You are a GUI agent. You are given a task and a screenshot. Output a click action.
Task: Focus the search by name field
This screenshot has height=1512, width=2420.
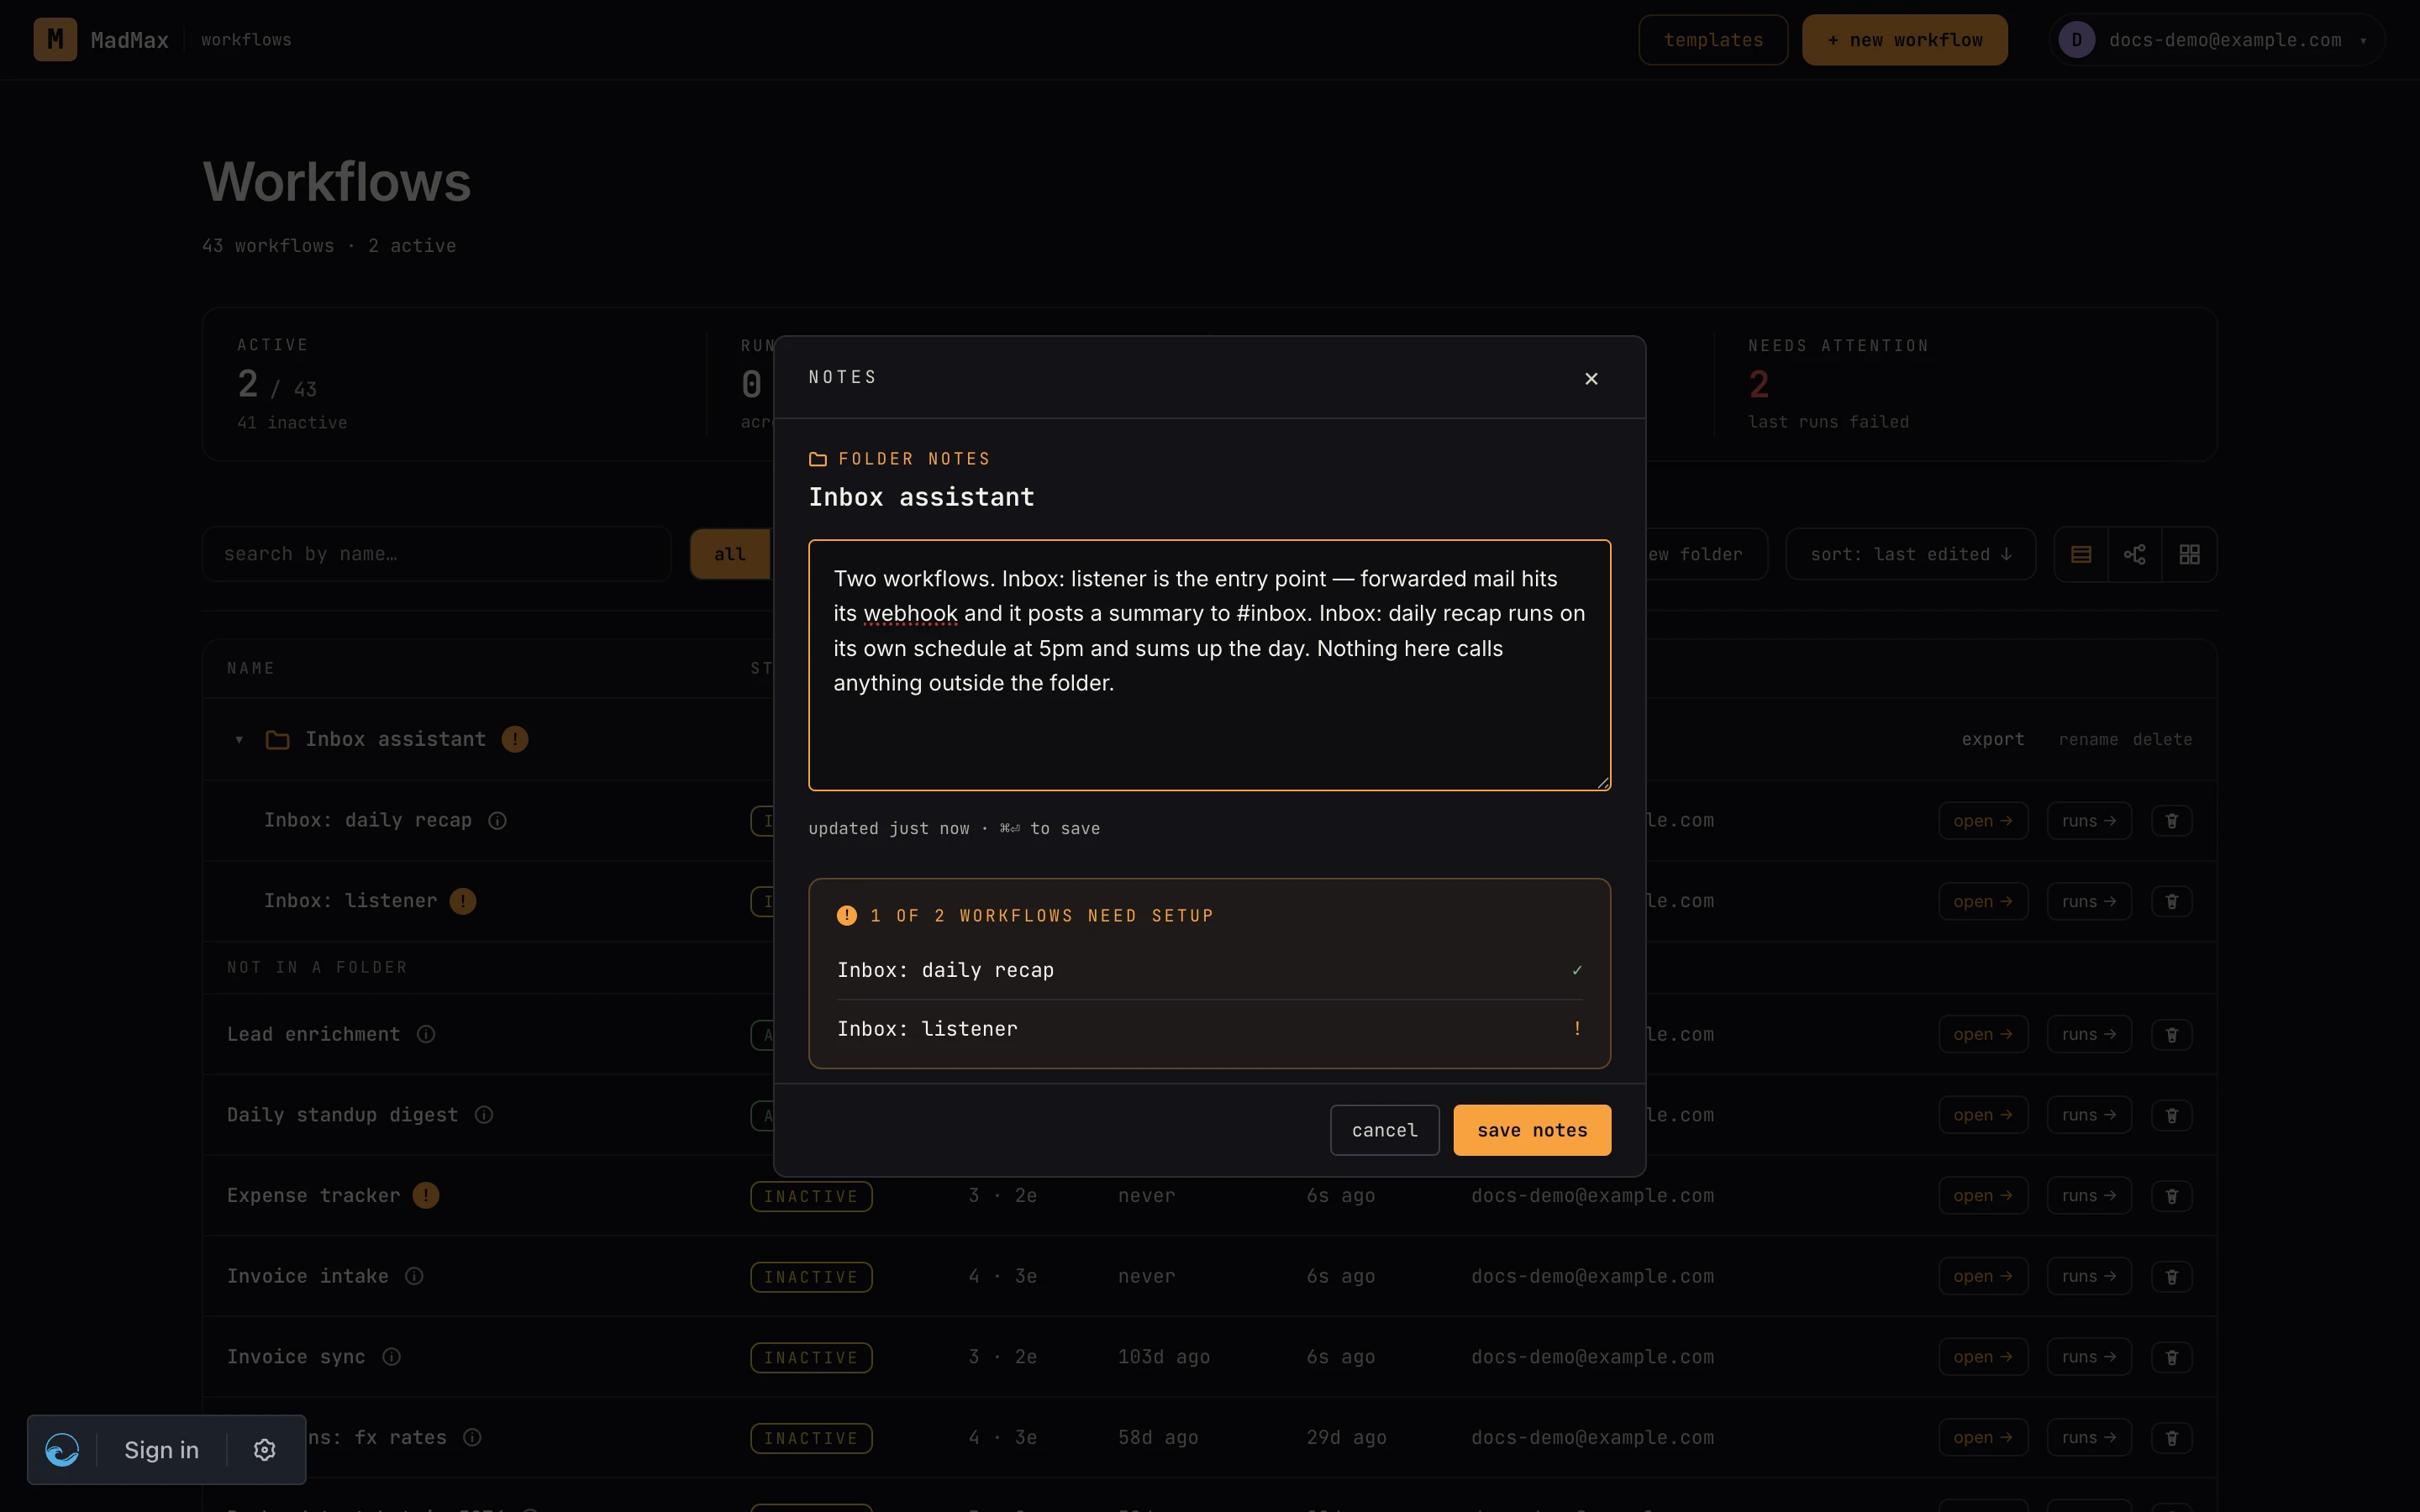436,554
